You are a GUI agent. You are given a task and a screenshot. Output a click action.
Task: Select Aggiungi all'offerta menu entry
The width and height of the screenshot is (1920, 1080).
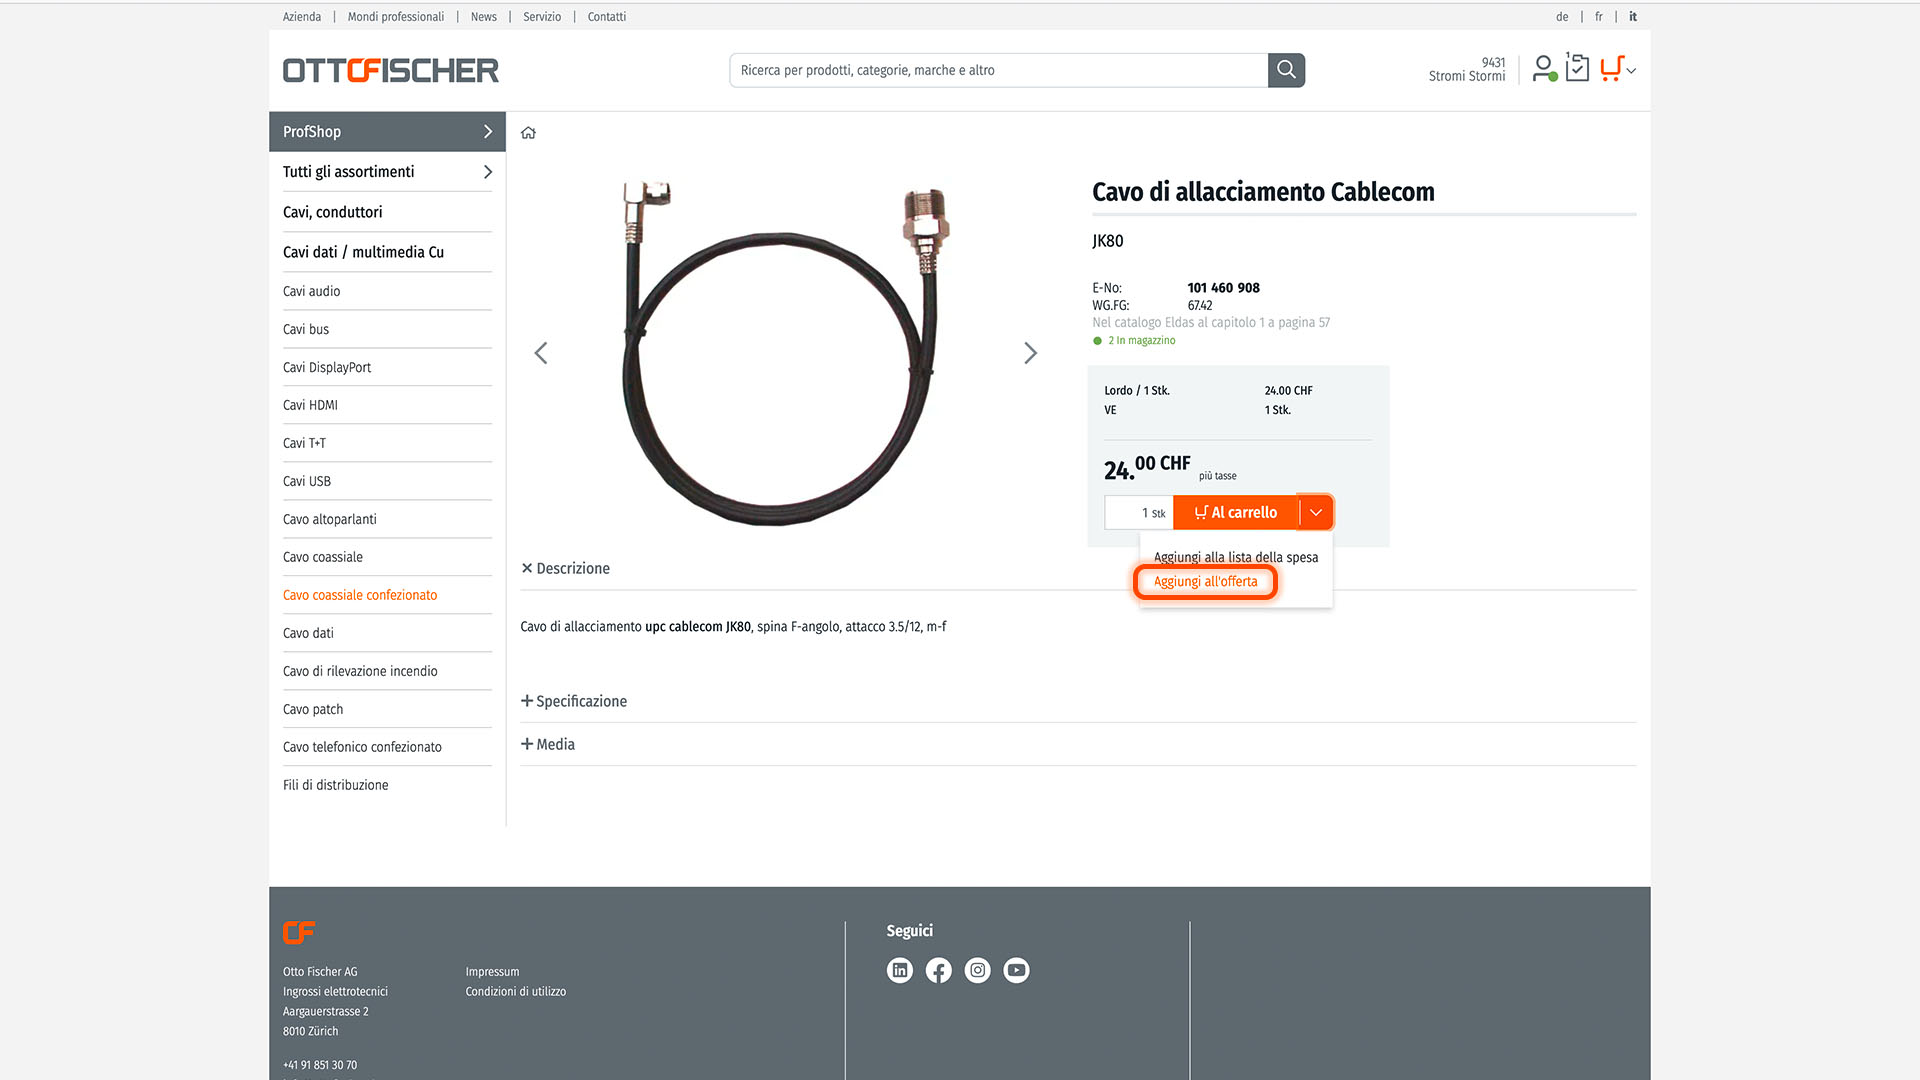click(1205, 581)
